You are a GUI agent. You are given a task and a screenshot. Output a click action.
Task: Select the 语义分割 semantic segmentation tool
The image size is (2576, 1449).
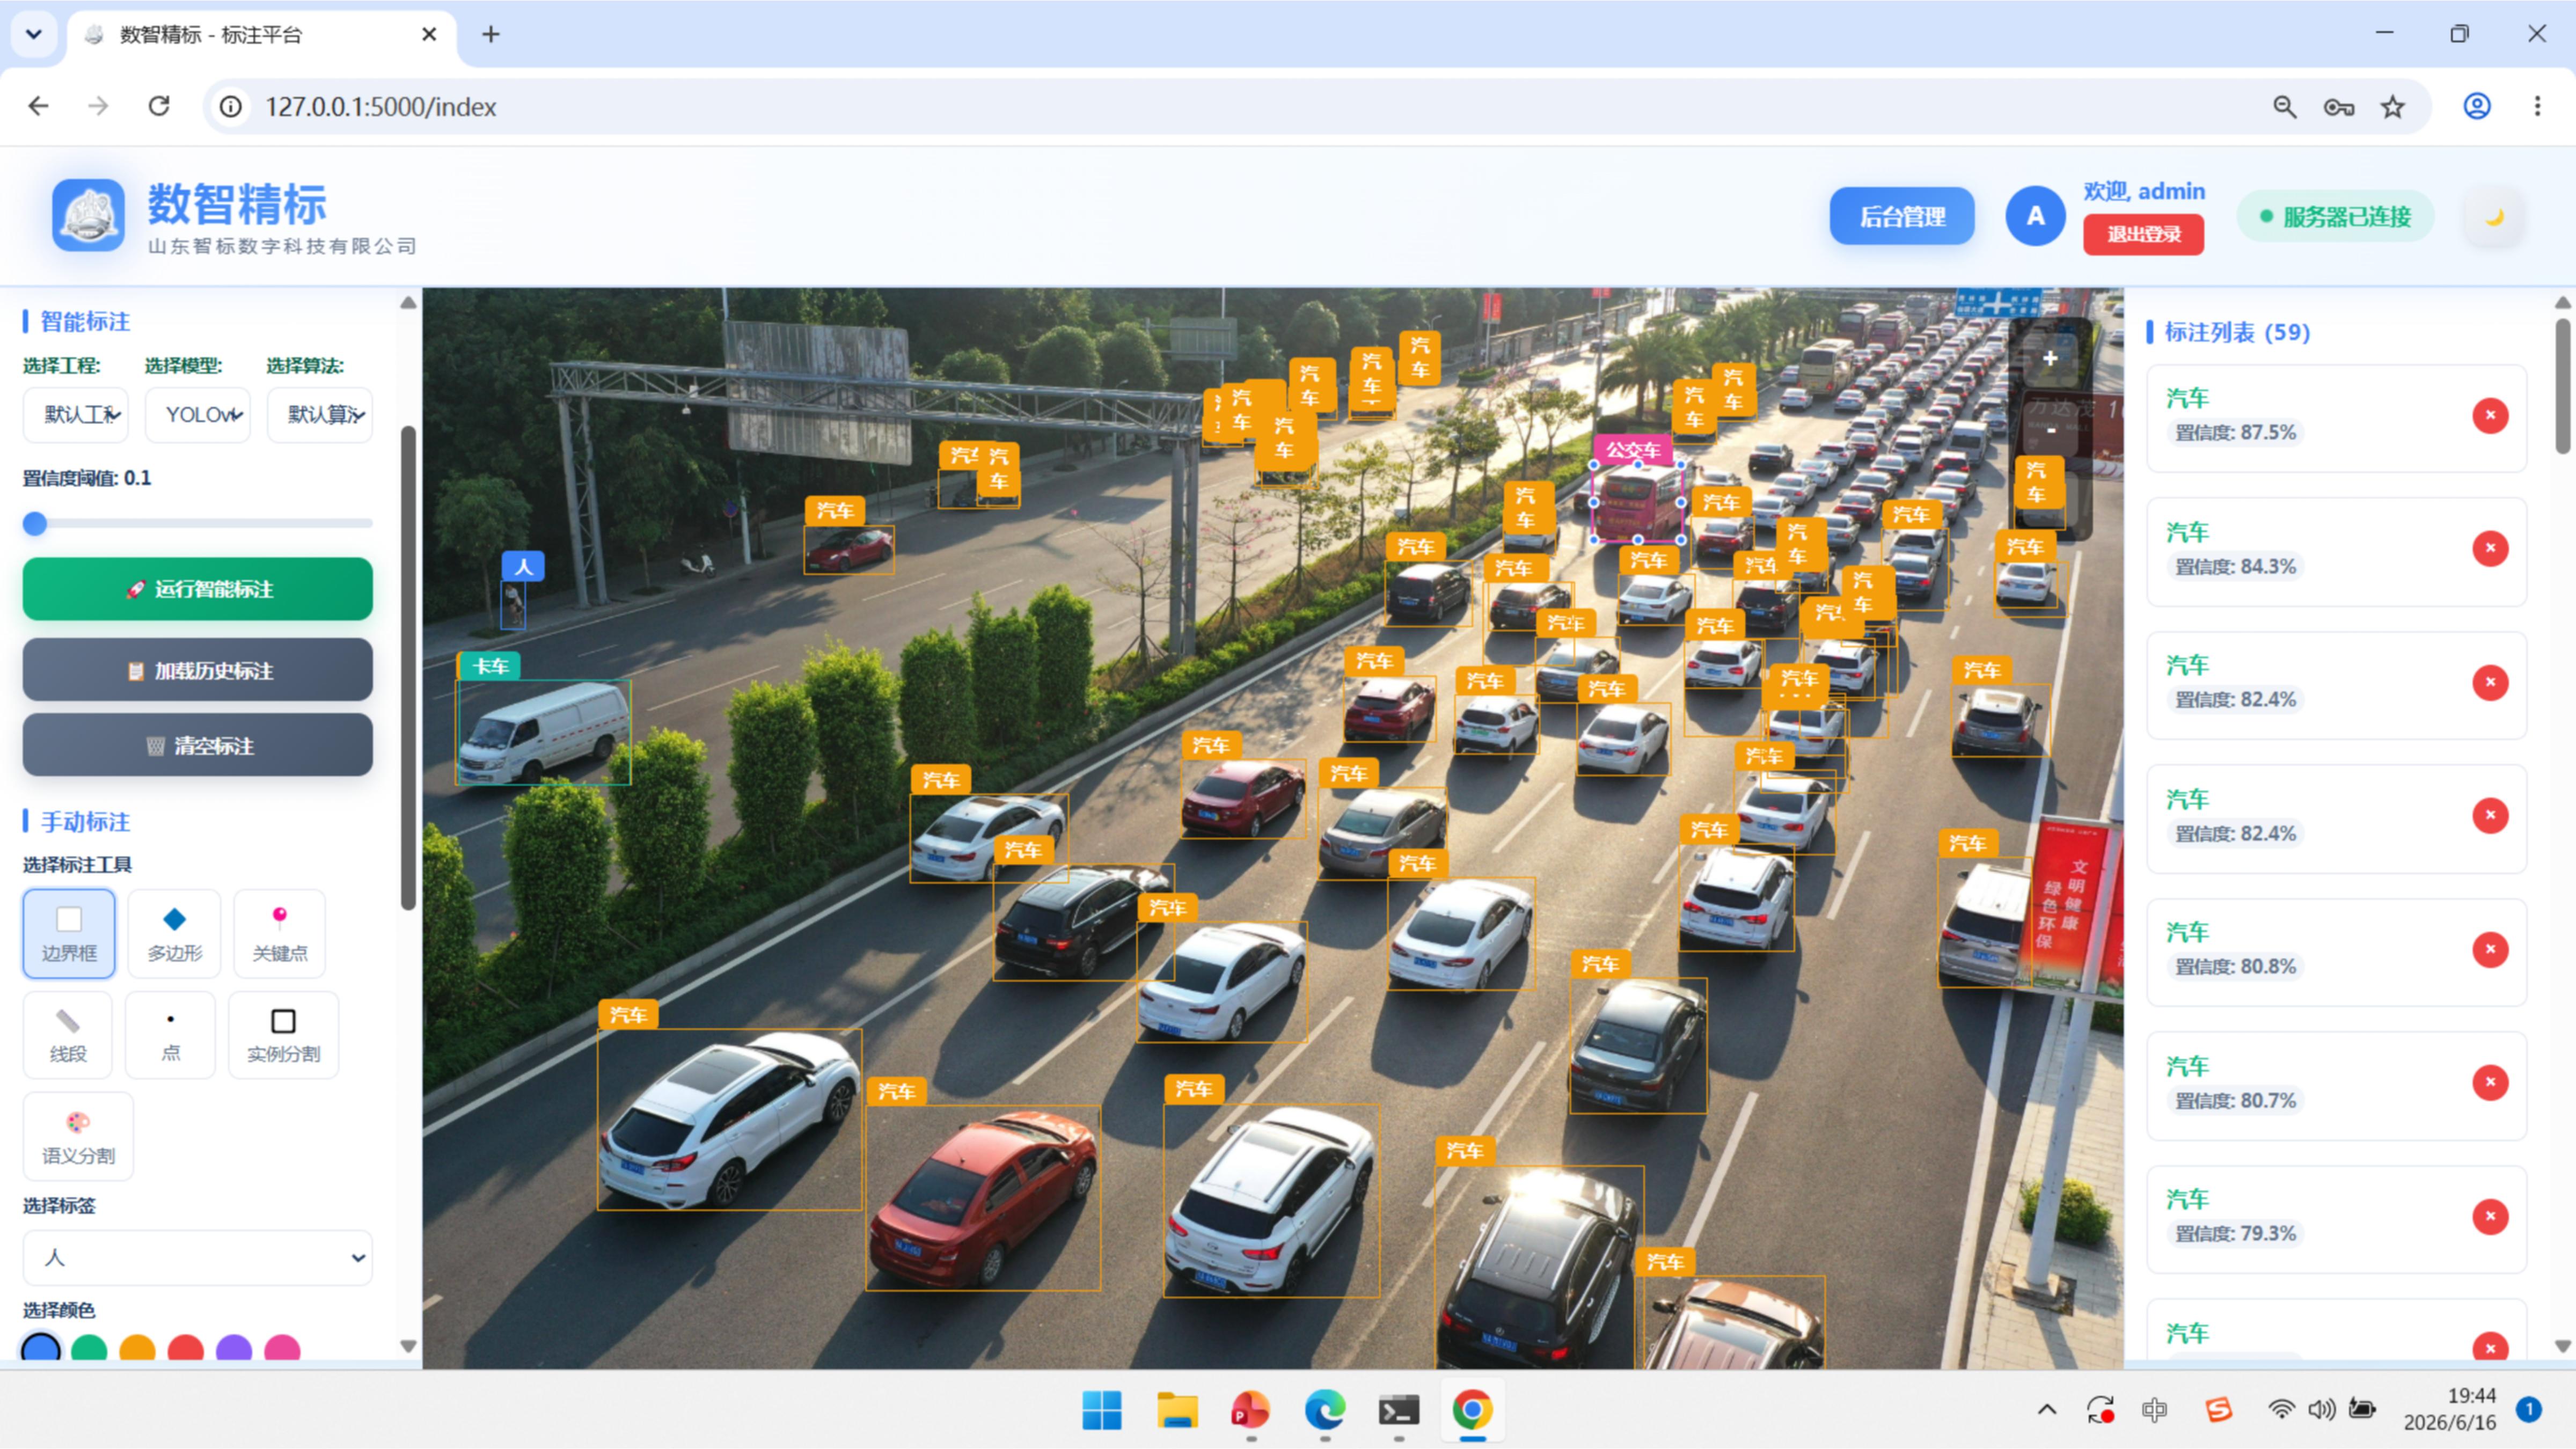click(x=78, y=1137)
